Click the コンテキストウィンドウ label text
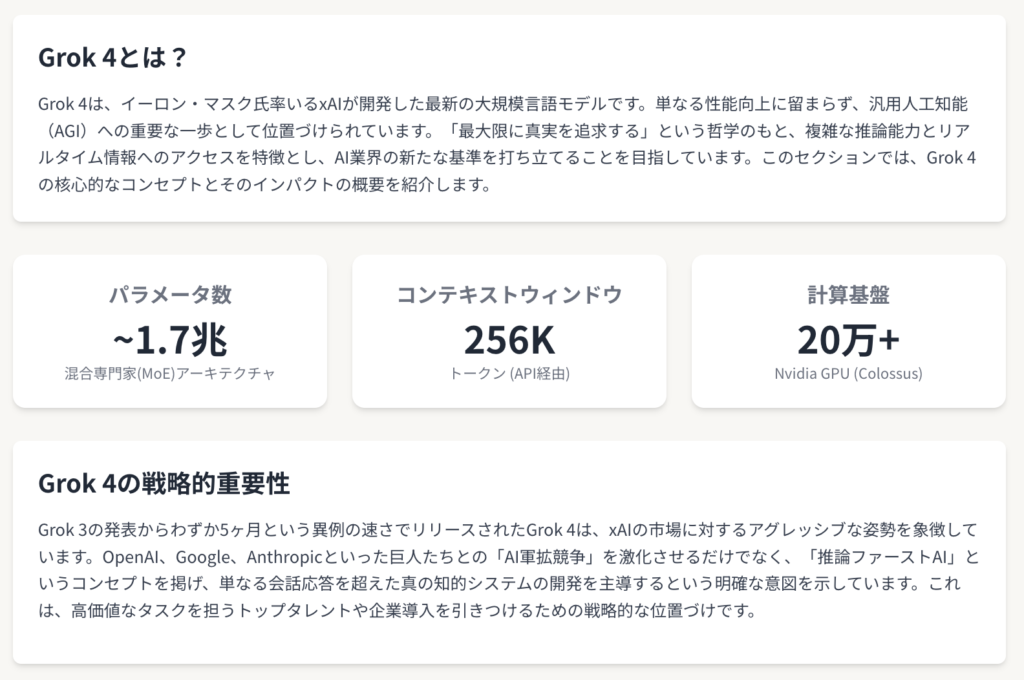Image resolution: width=1024 pixels, height=680 pixels. [x=509, y=295]
